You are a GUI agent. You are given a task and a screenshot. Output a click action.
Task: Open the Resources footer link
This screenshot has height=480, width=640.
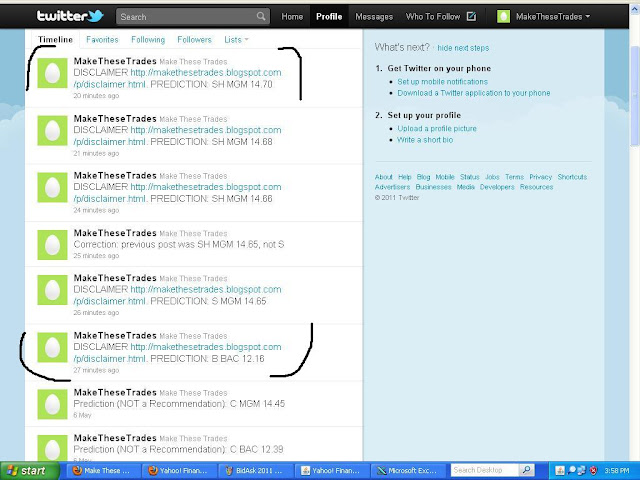coord(536,187)
